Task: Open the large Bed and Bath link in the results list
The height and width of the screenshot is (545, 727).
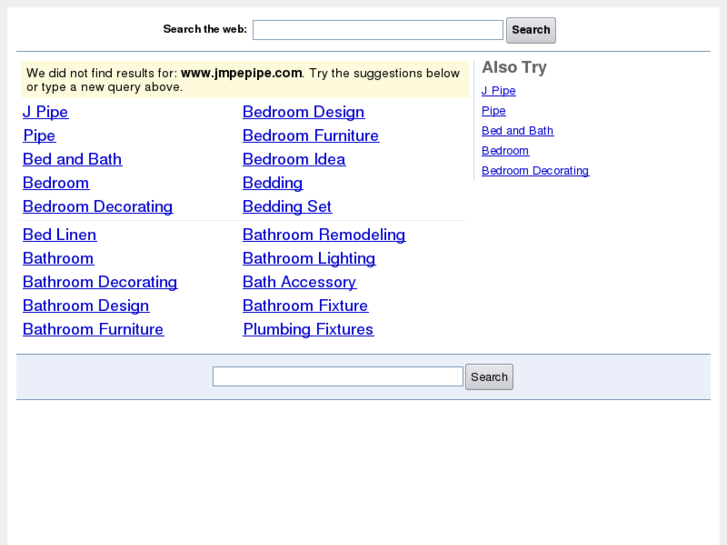Action: pos(72,159)
